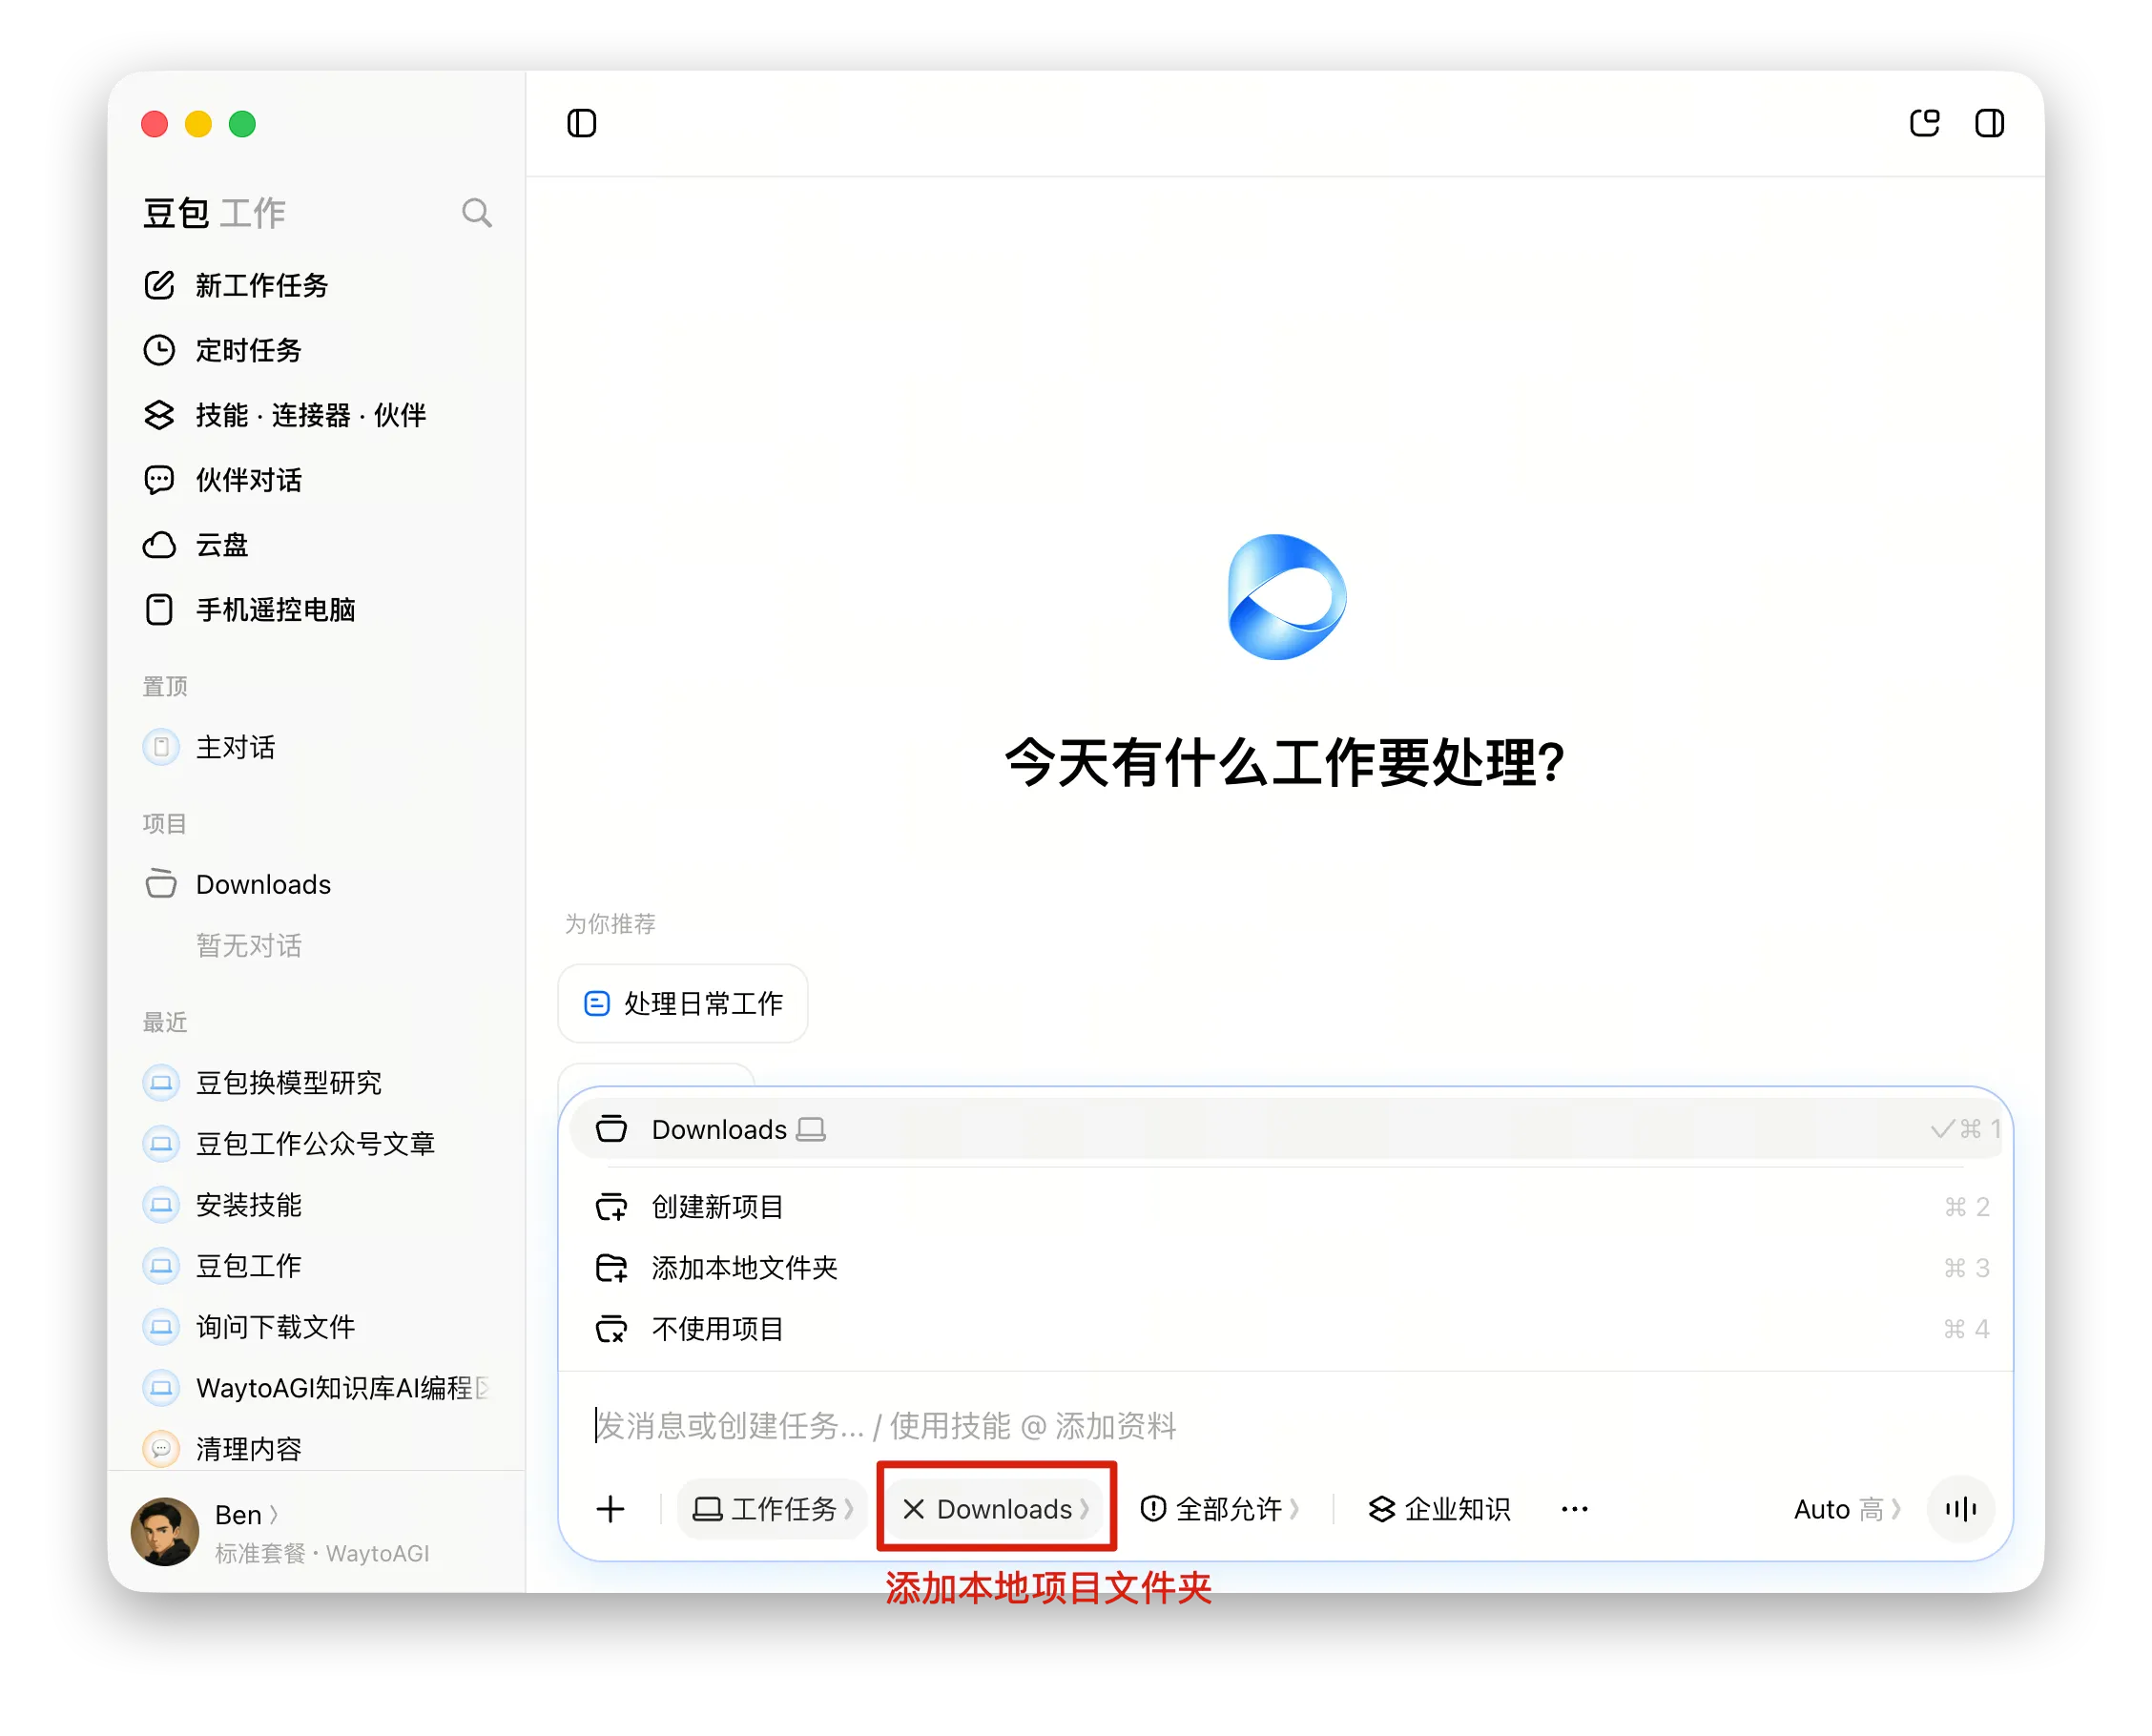Open Ben's user profile menu
Viewport: 2152px width, 1736px height.
[x=246, y=1515]
